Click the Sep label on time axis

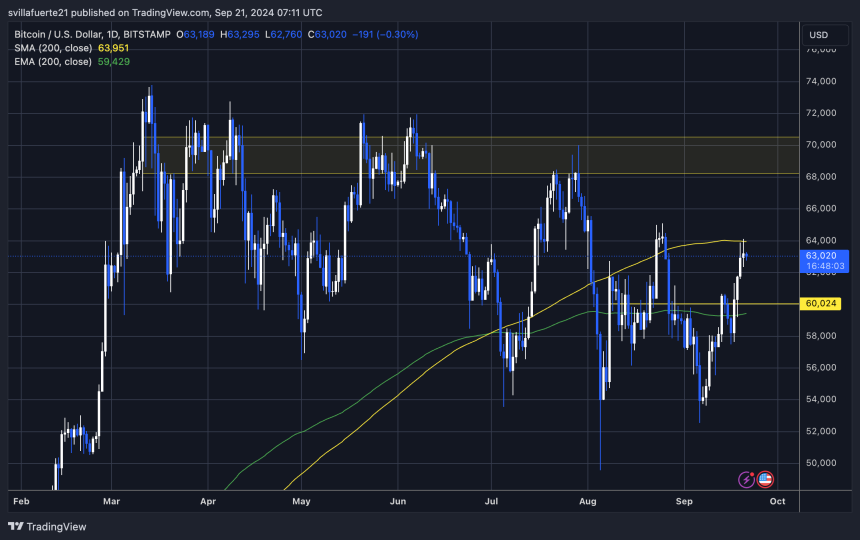685,498
